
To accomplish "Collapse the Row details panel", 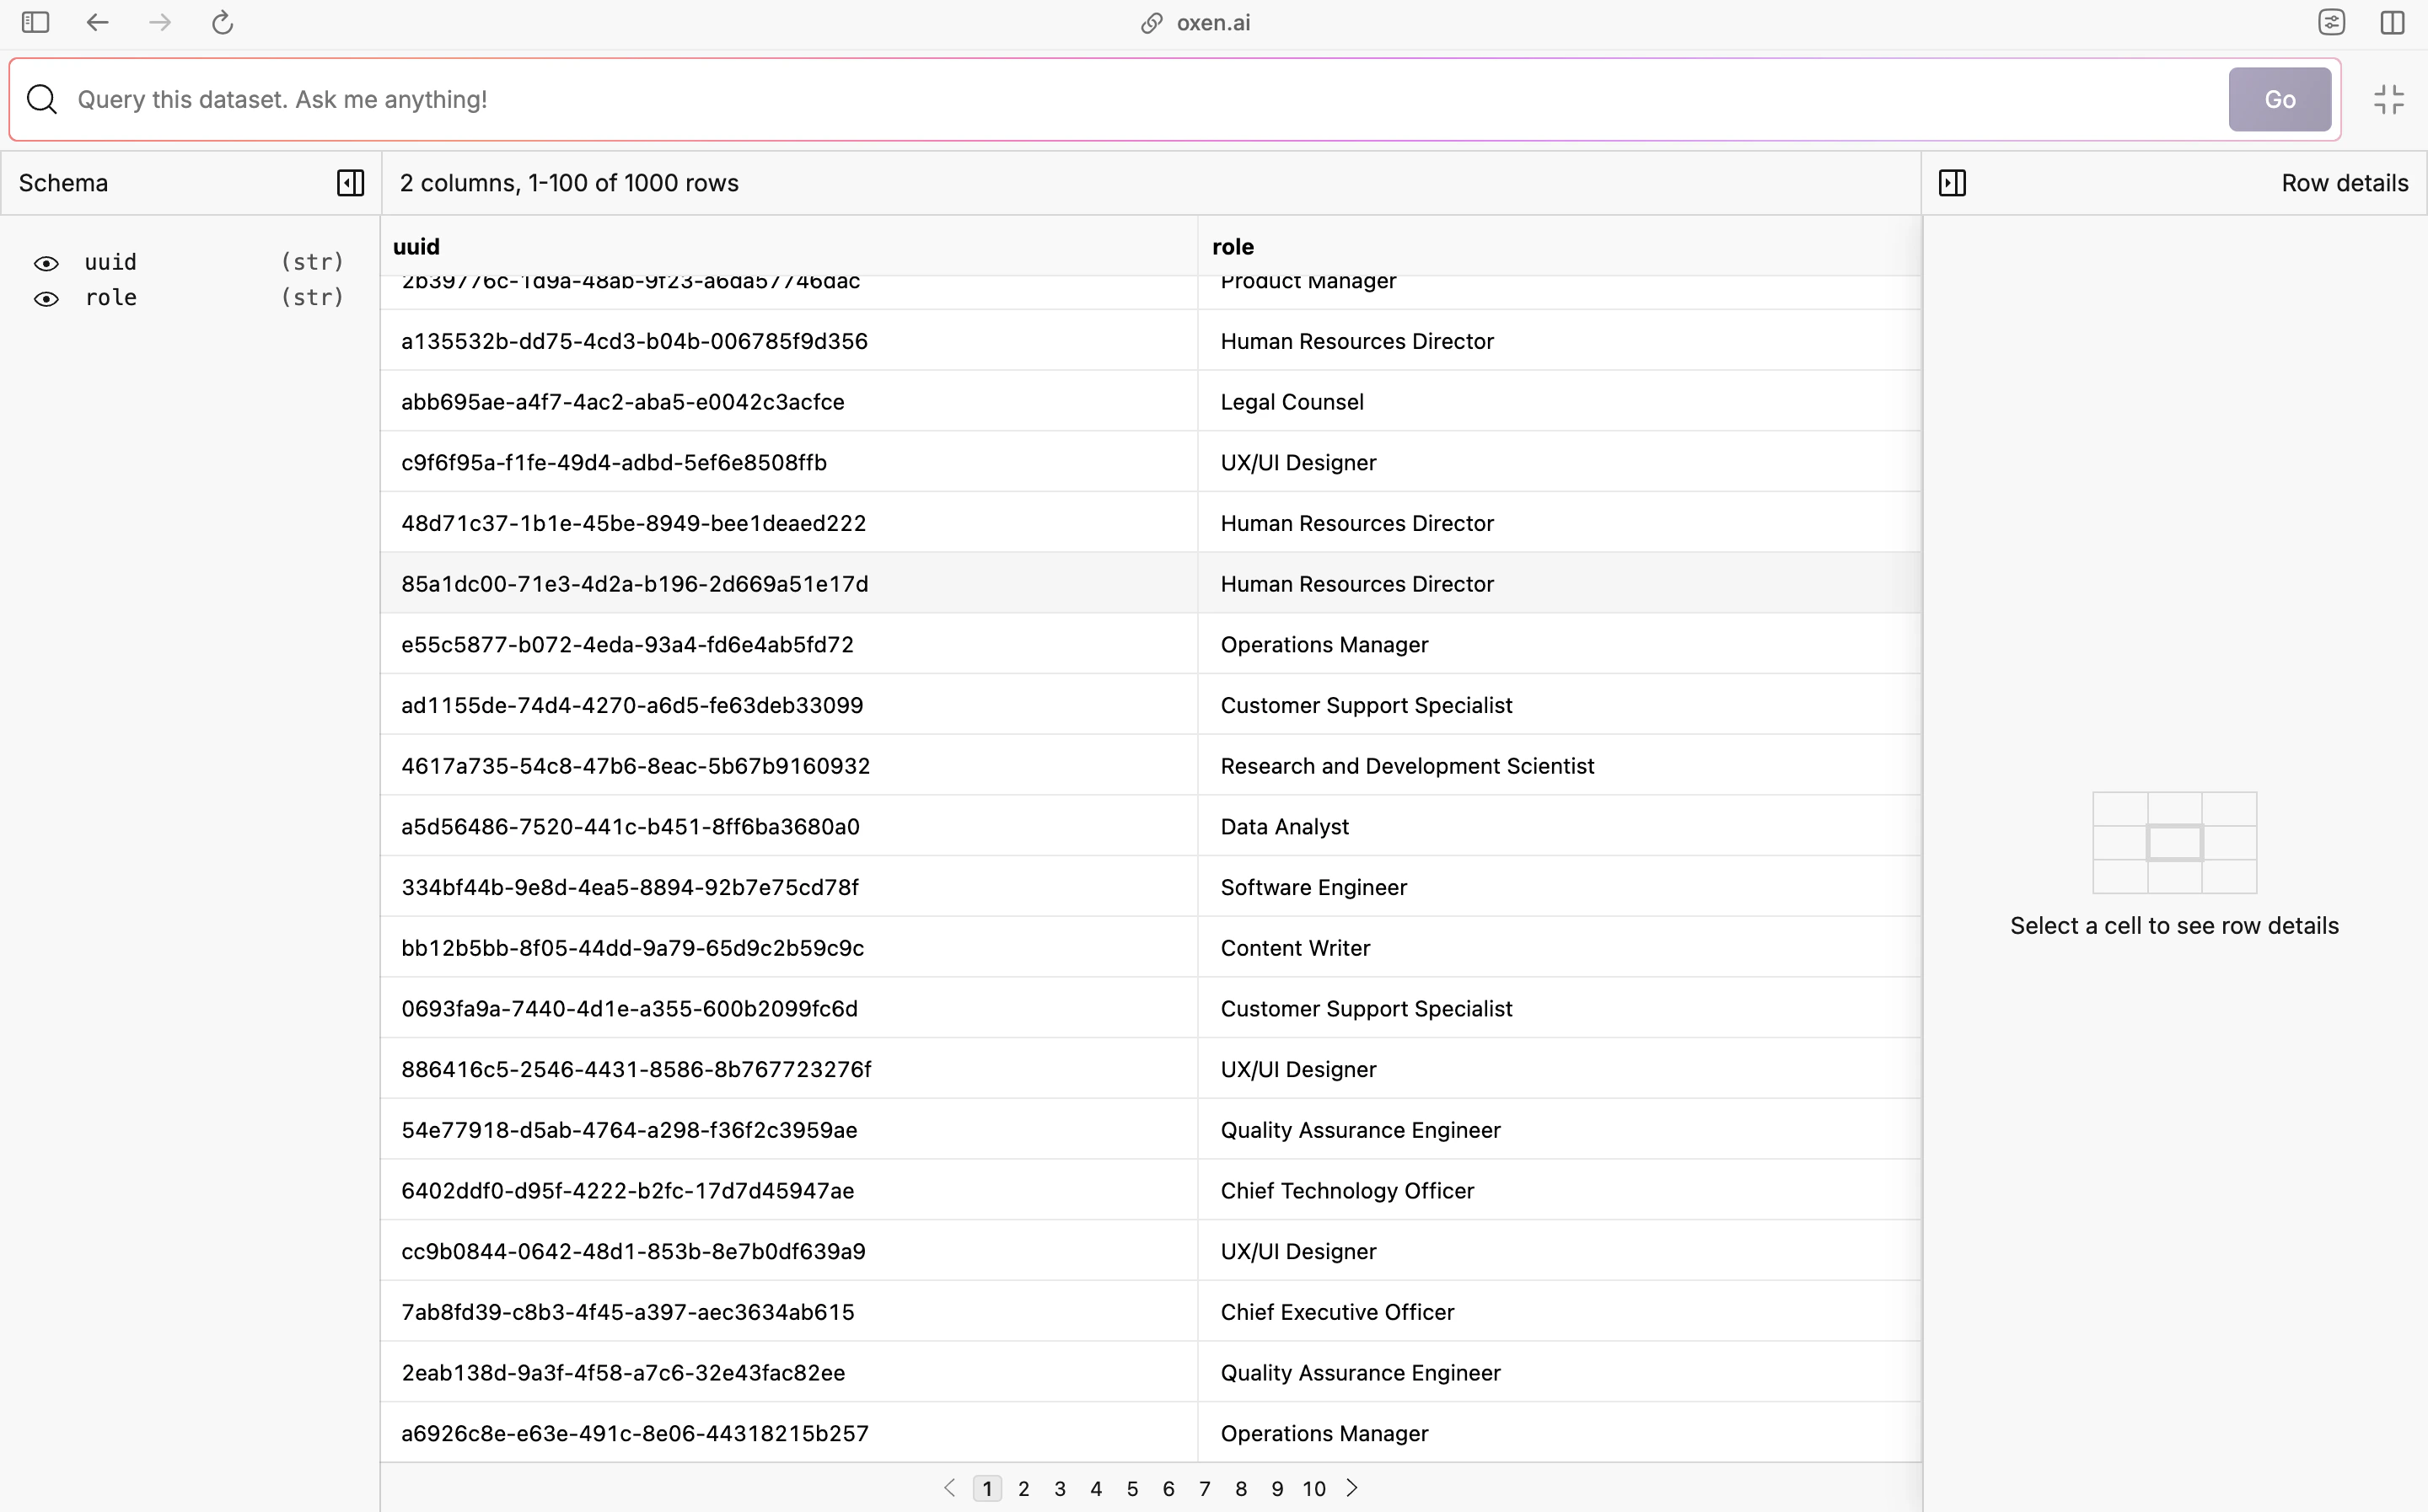I will (x=1952, y=183).
